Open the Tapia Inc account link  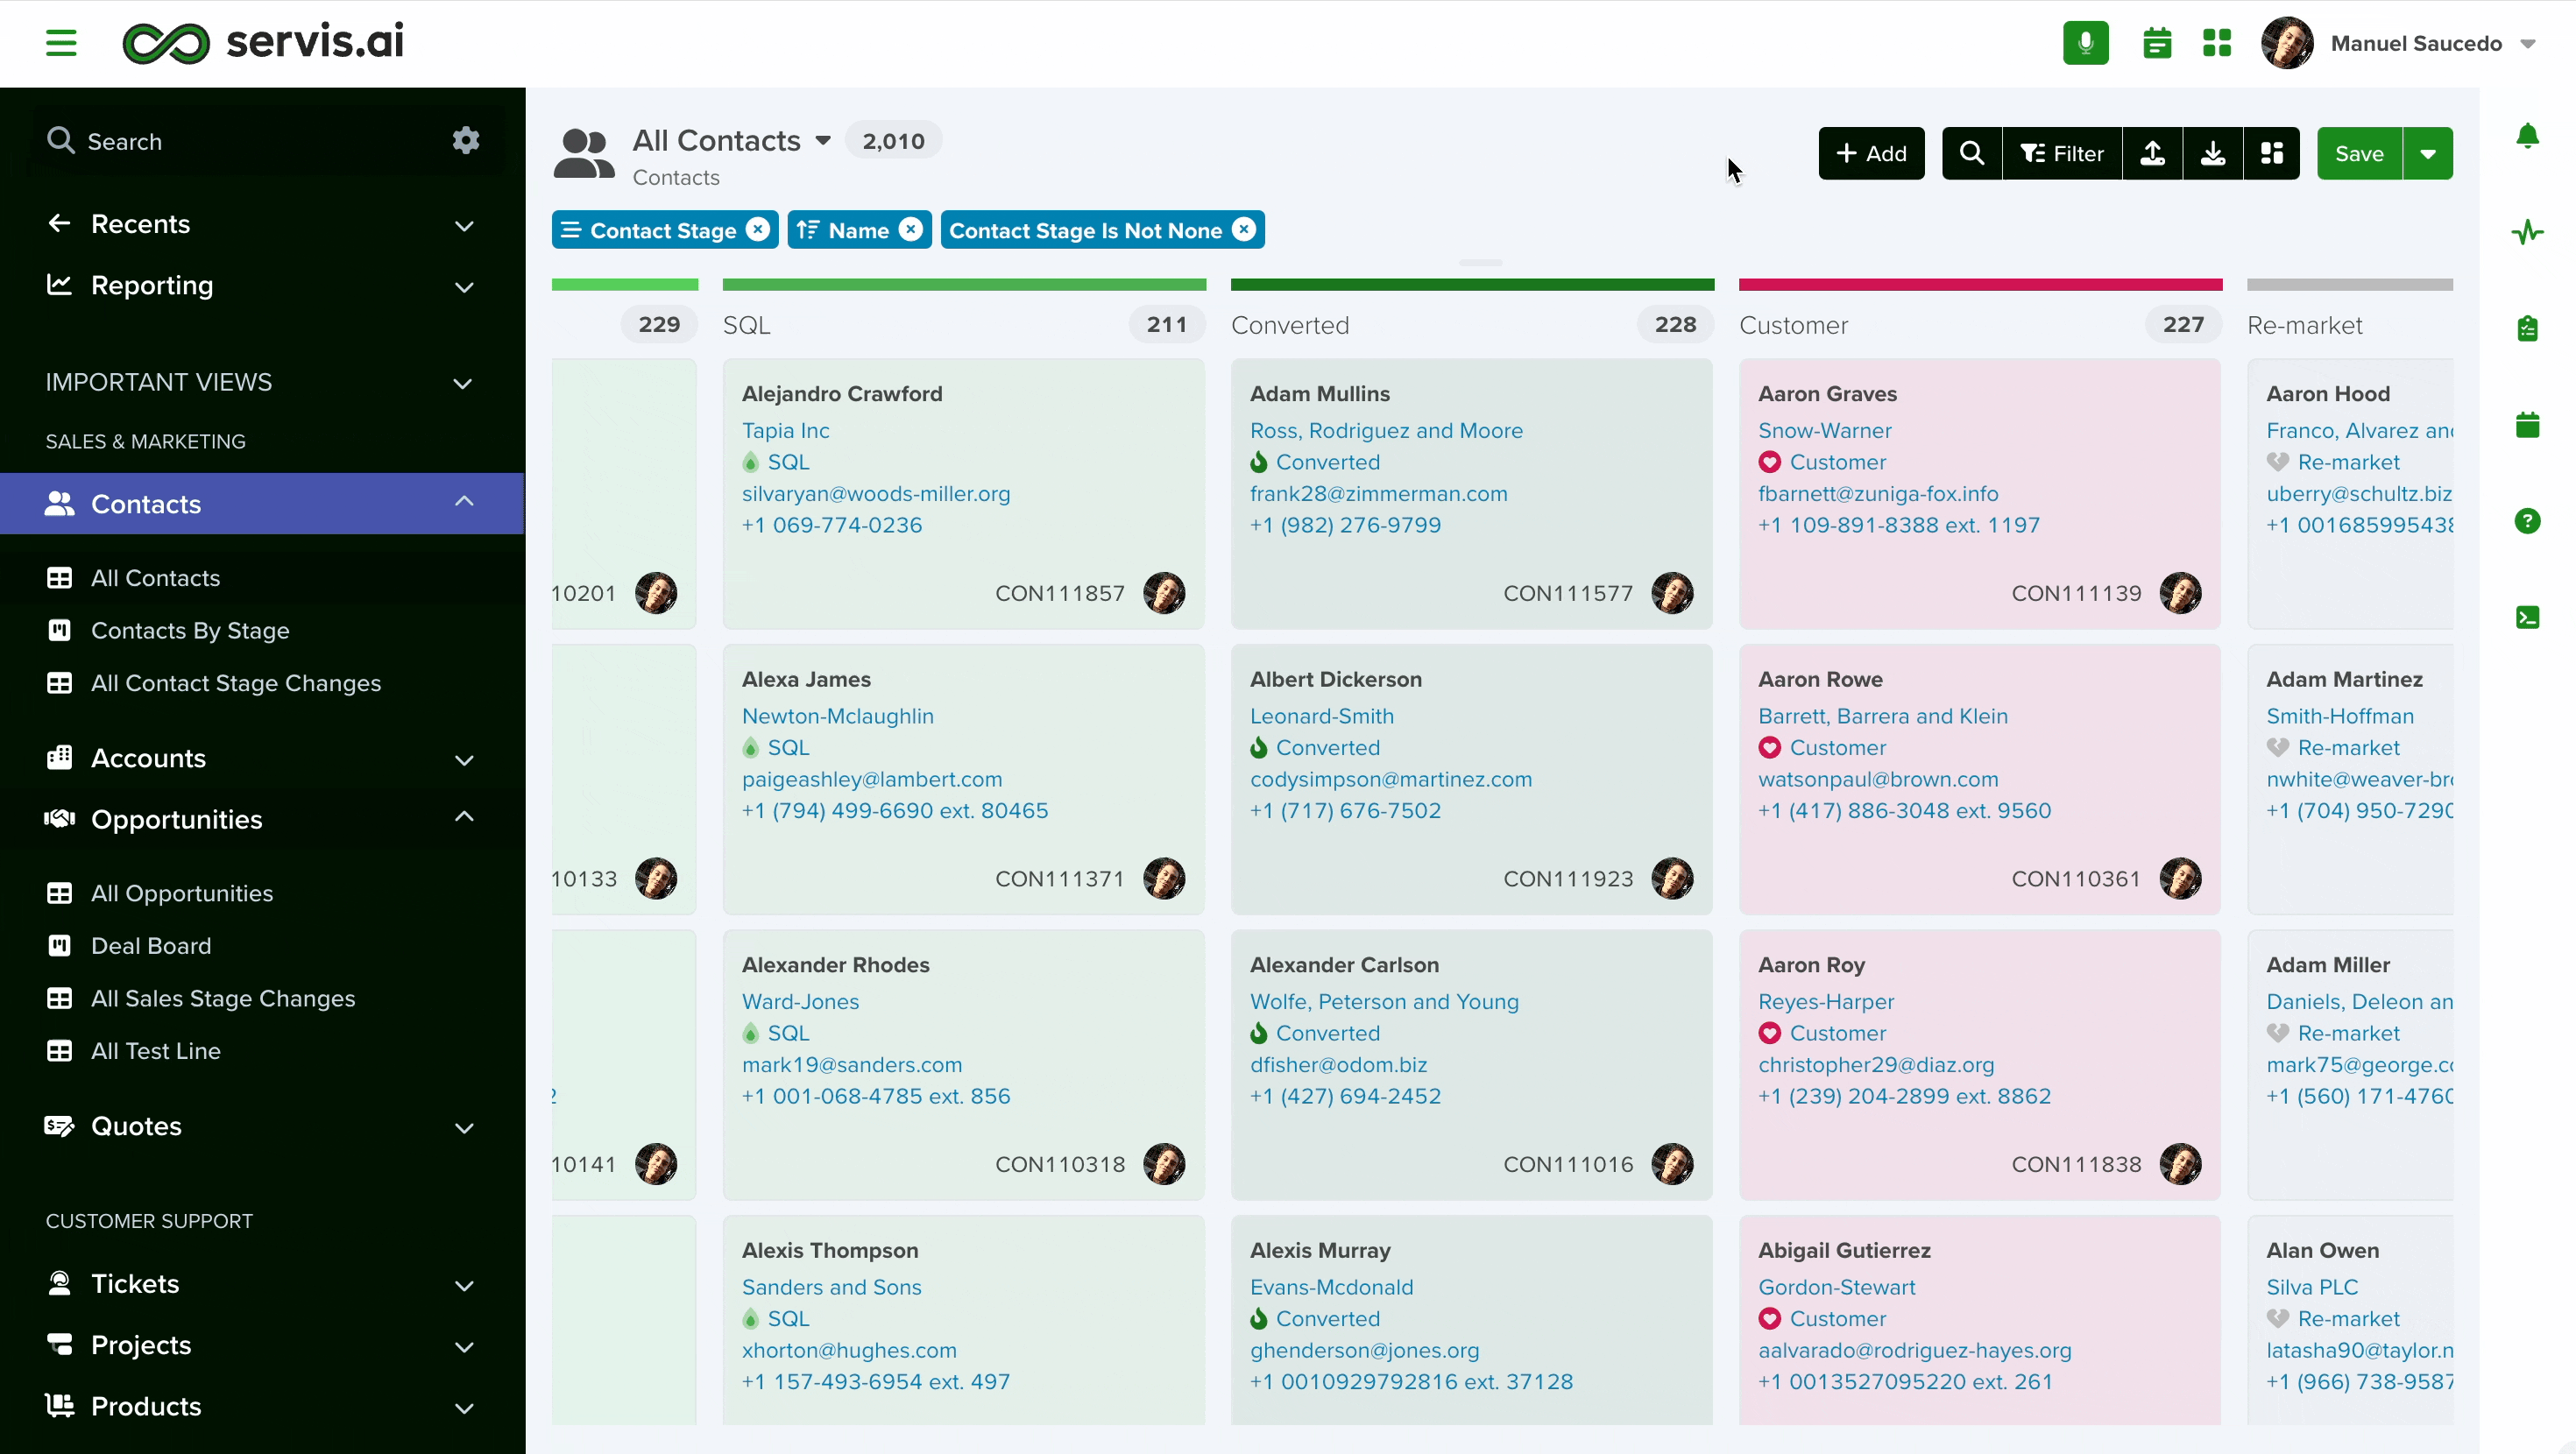tap(786, 430)
